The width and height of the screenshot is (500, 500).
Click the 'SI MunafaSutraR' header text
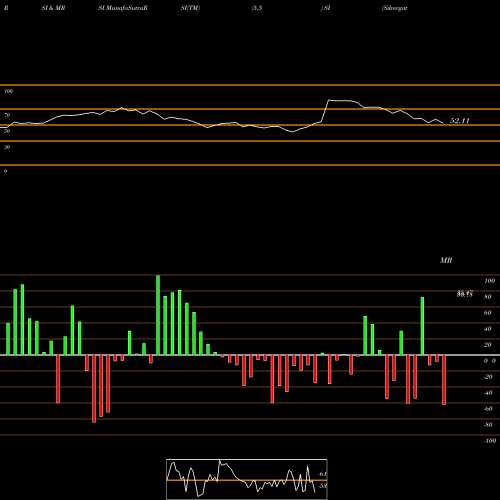pos(123,8)
